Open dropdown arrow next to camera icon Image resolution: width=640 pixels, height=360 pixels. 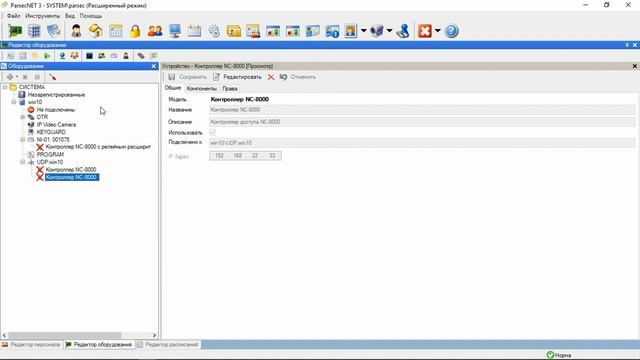389,31
